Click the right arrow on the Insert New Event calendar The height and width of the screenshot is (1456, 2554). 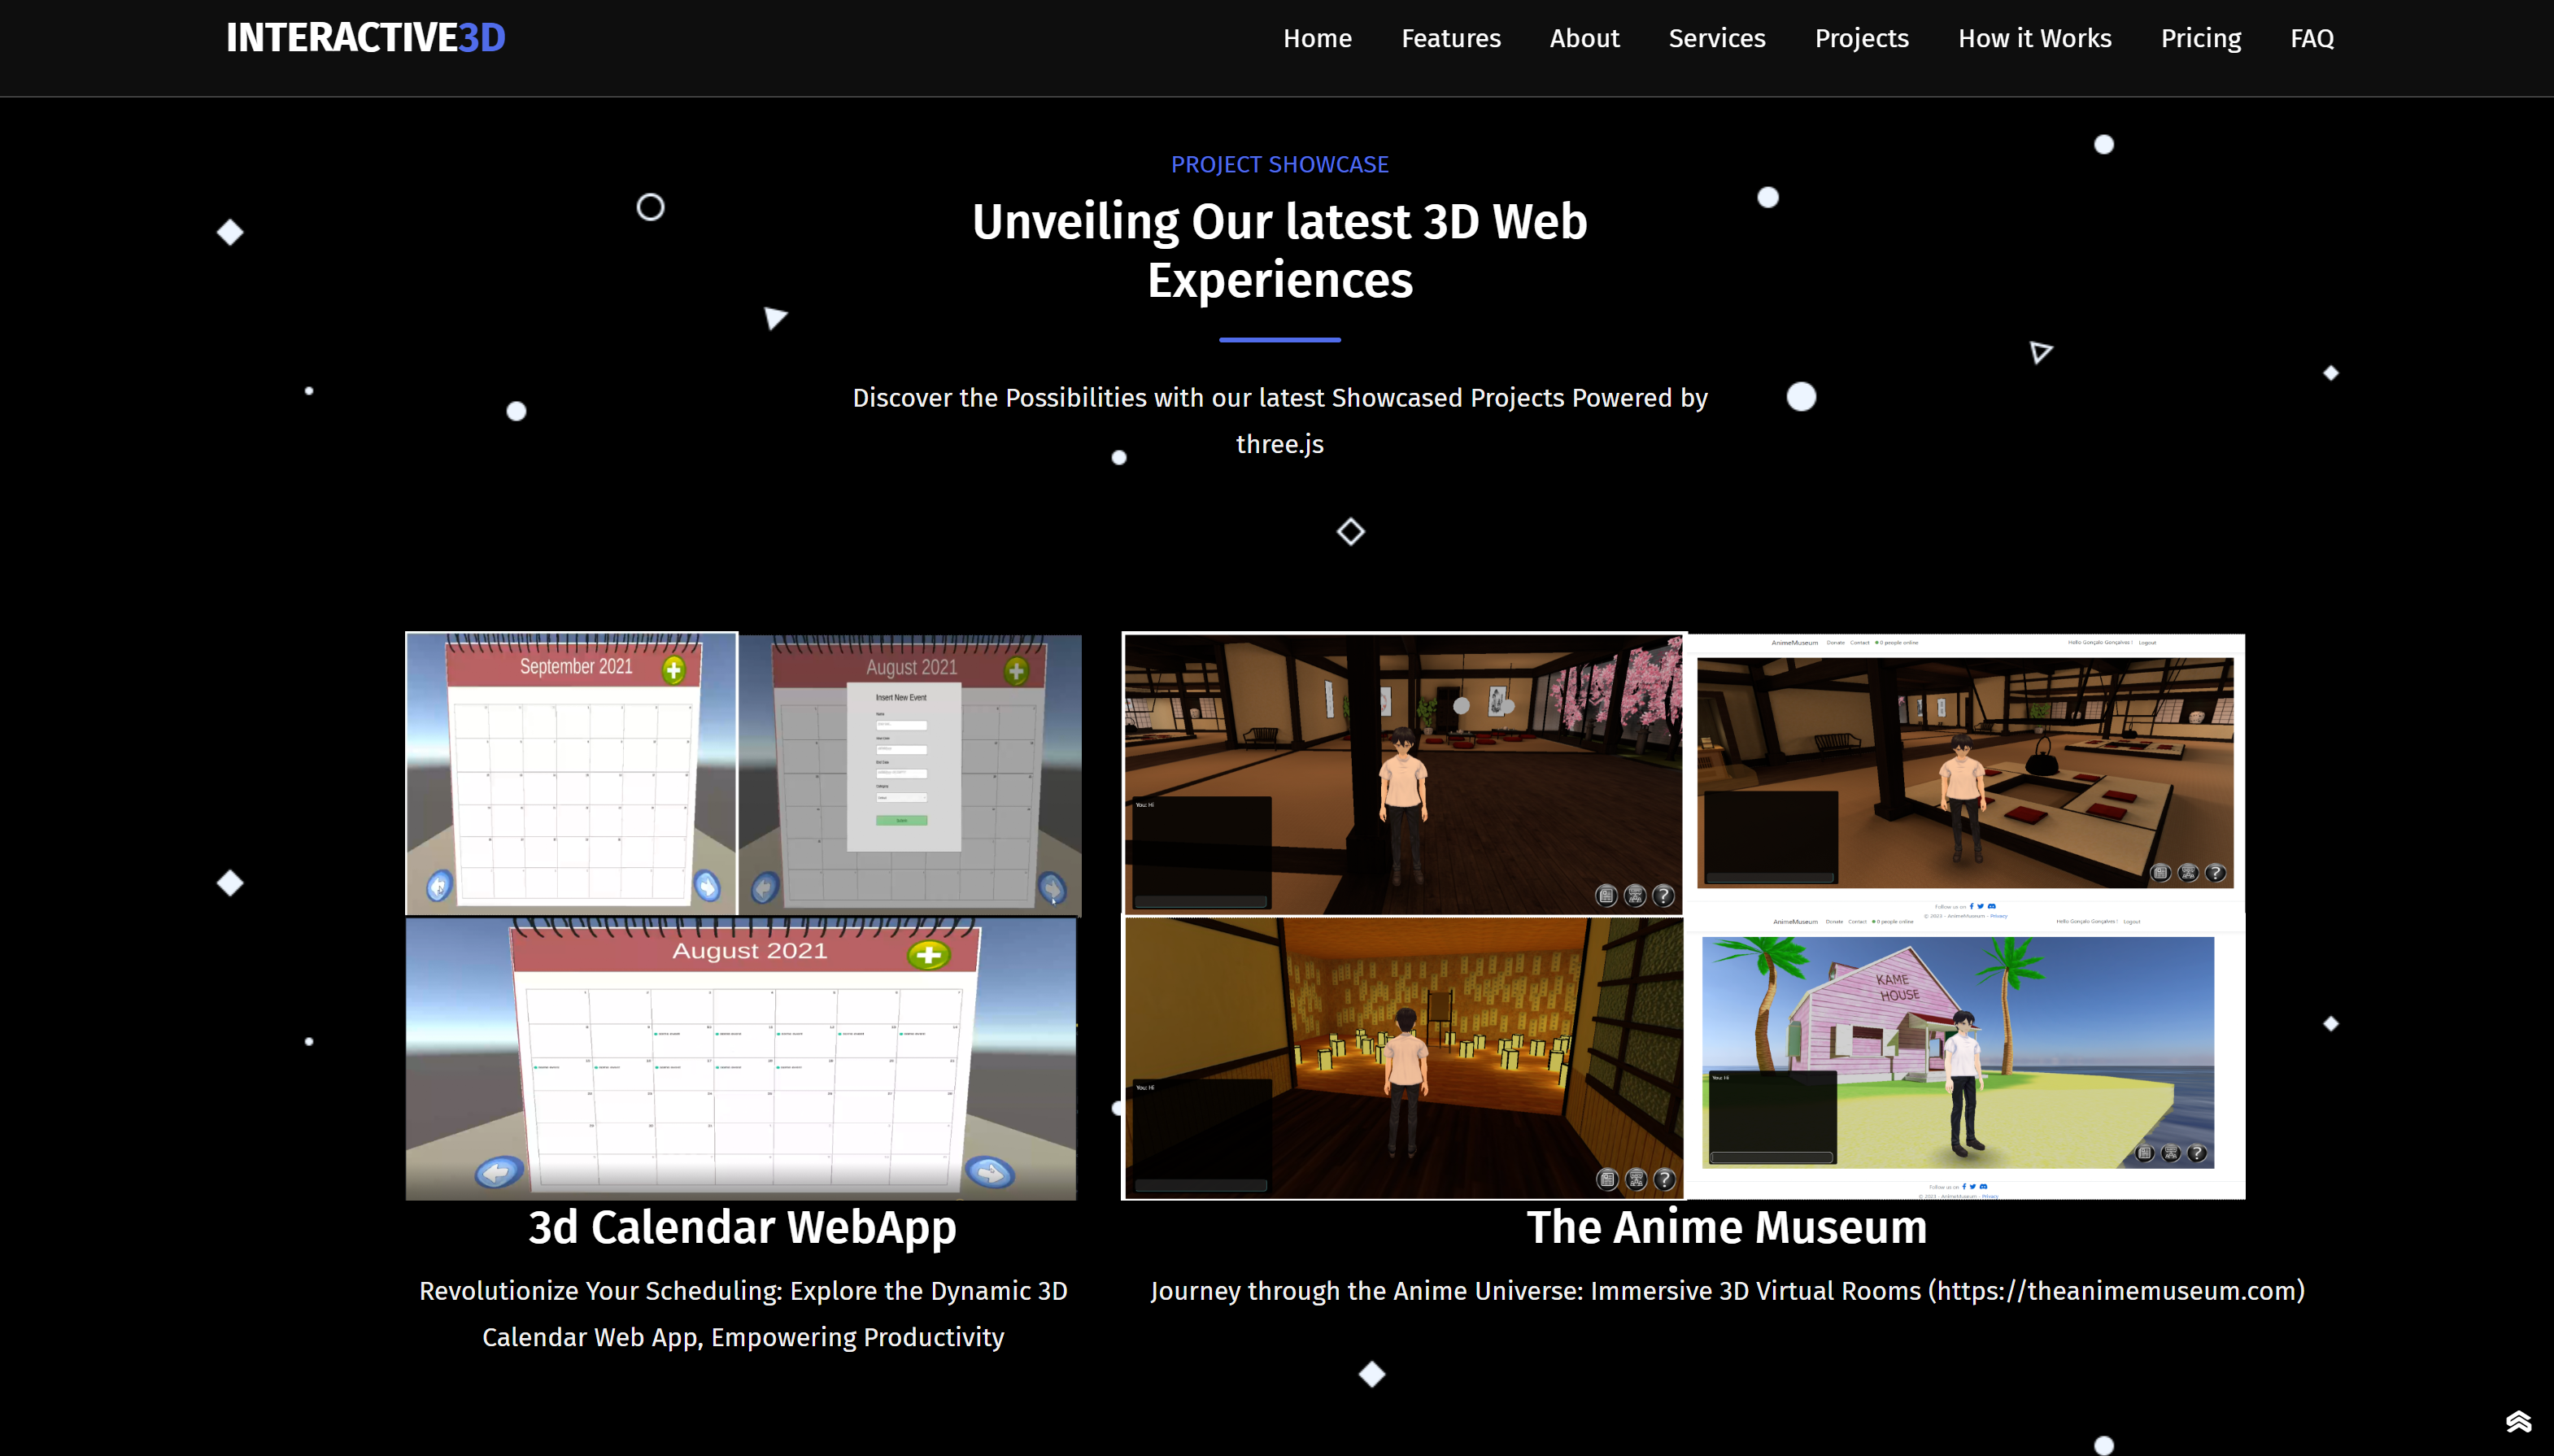(1052, 887)
